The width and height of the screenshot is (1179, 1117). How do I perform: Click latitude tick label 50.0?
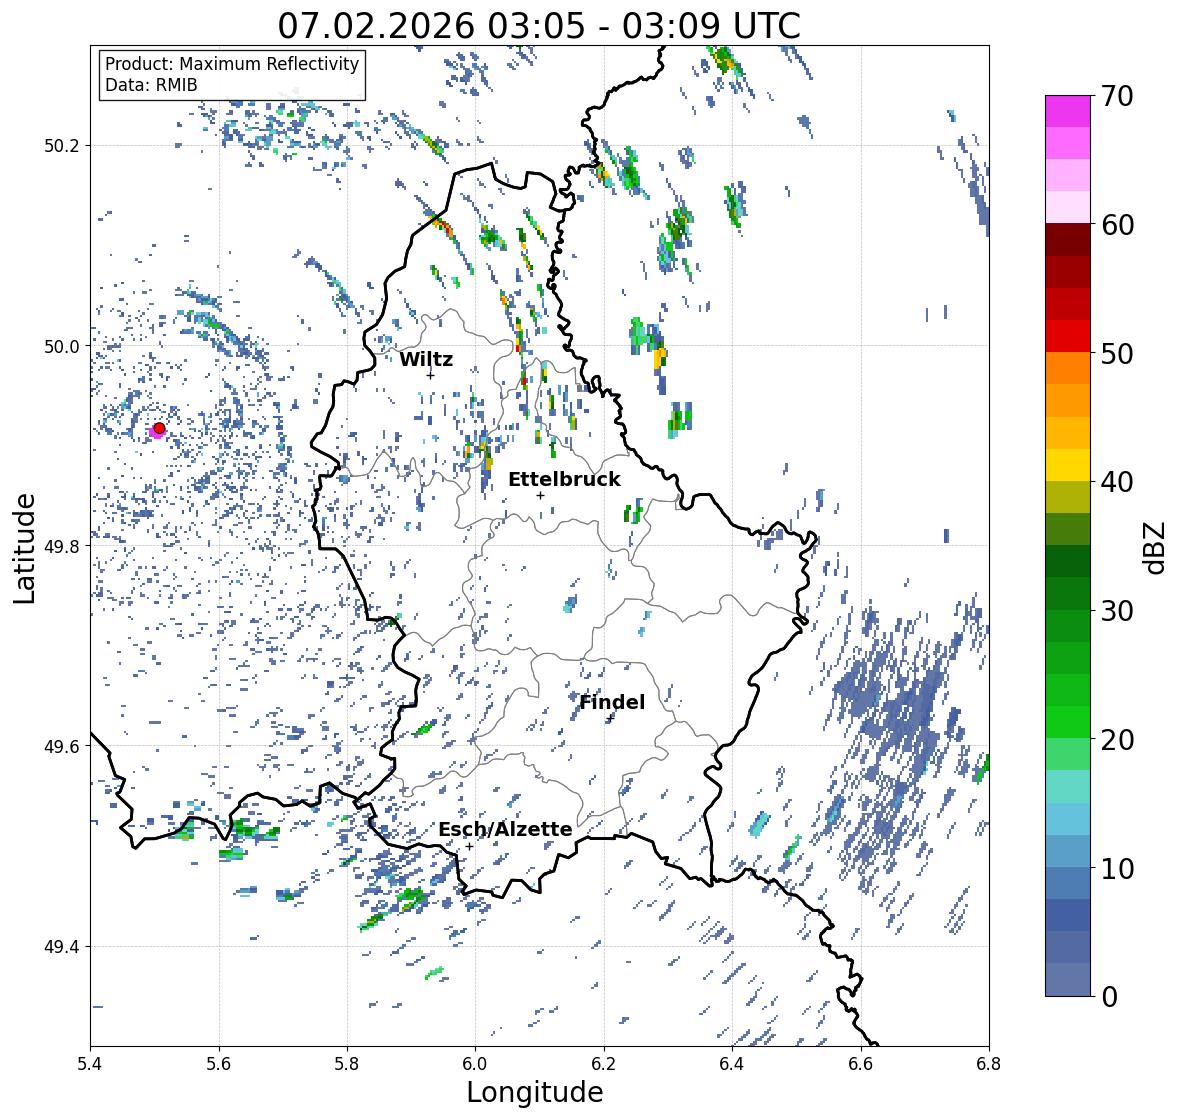62,347
